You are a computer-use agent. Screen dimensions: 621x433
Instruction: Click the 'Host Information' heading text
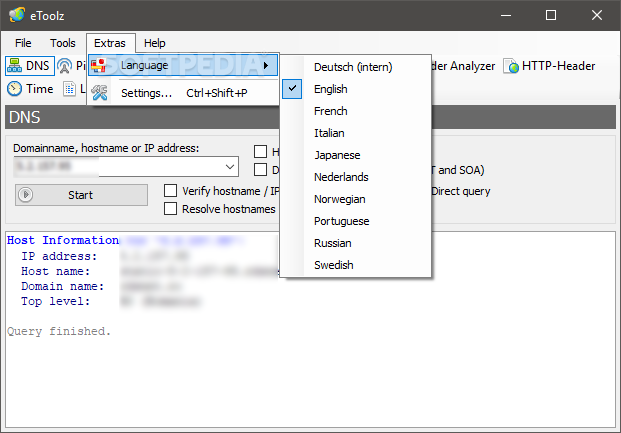pos(63,240)
